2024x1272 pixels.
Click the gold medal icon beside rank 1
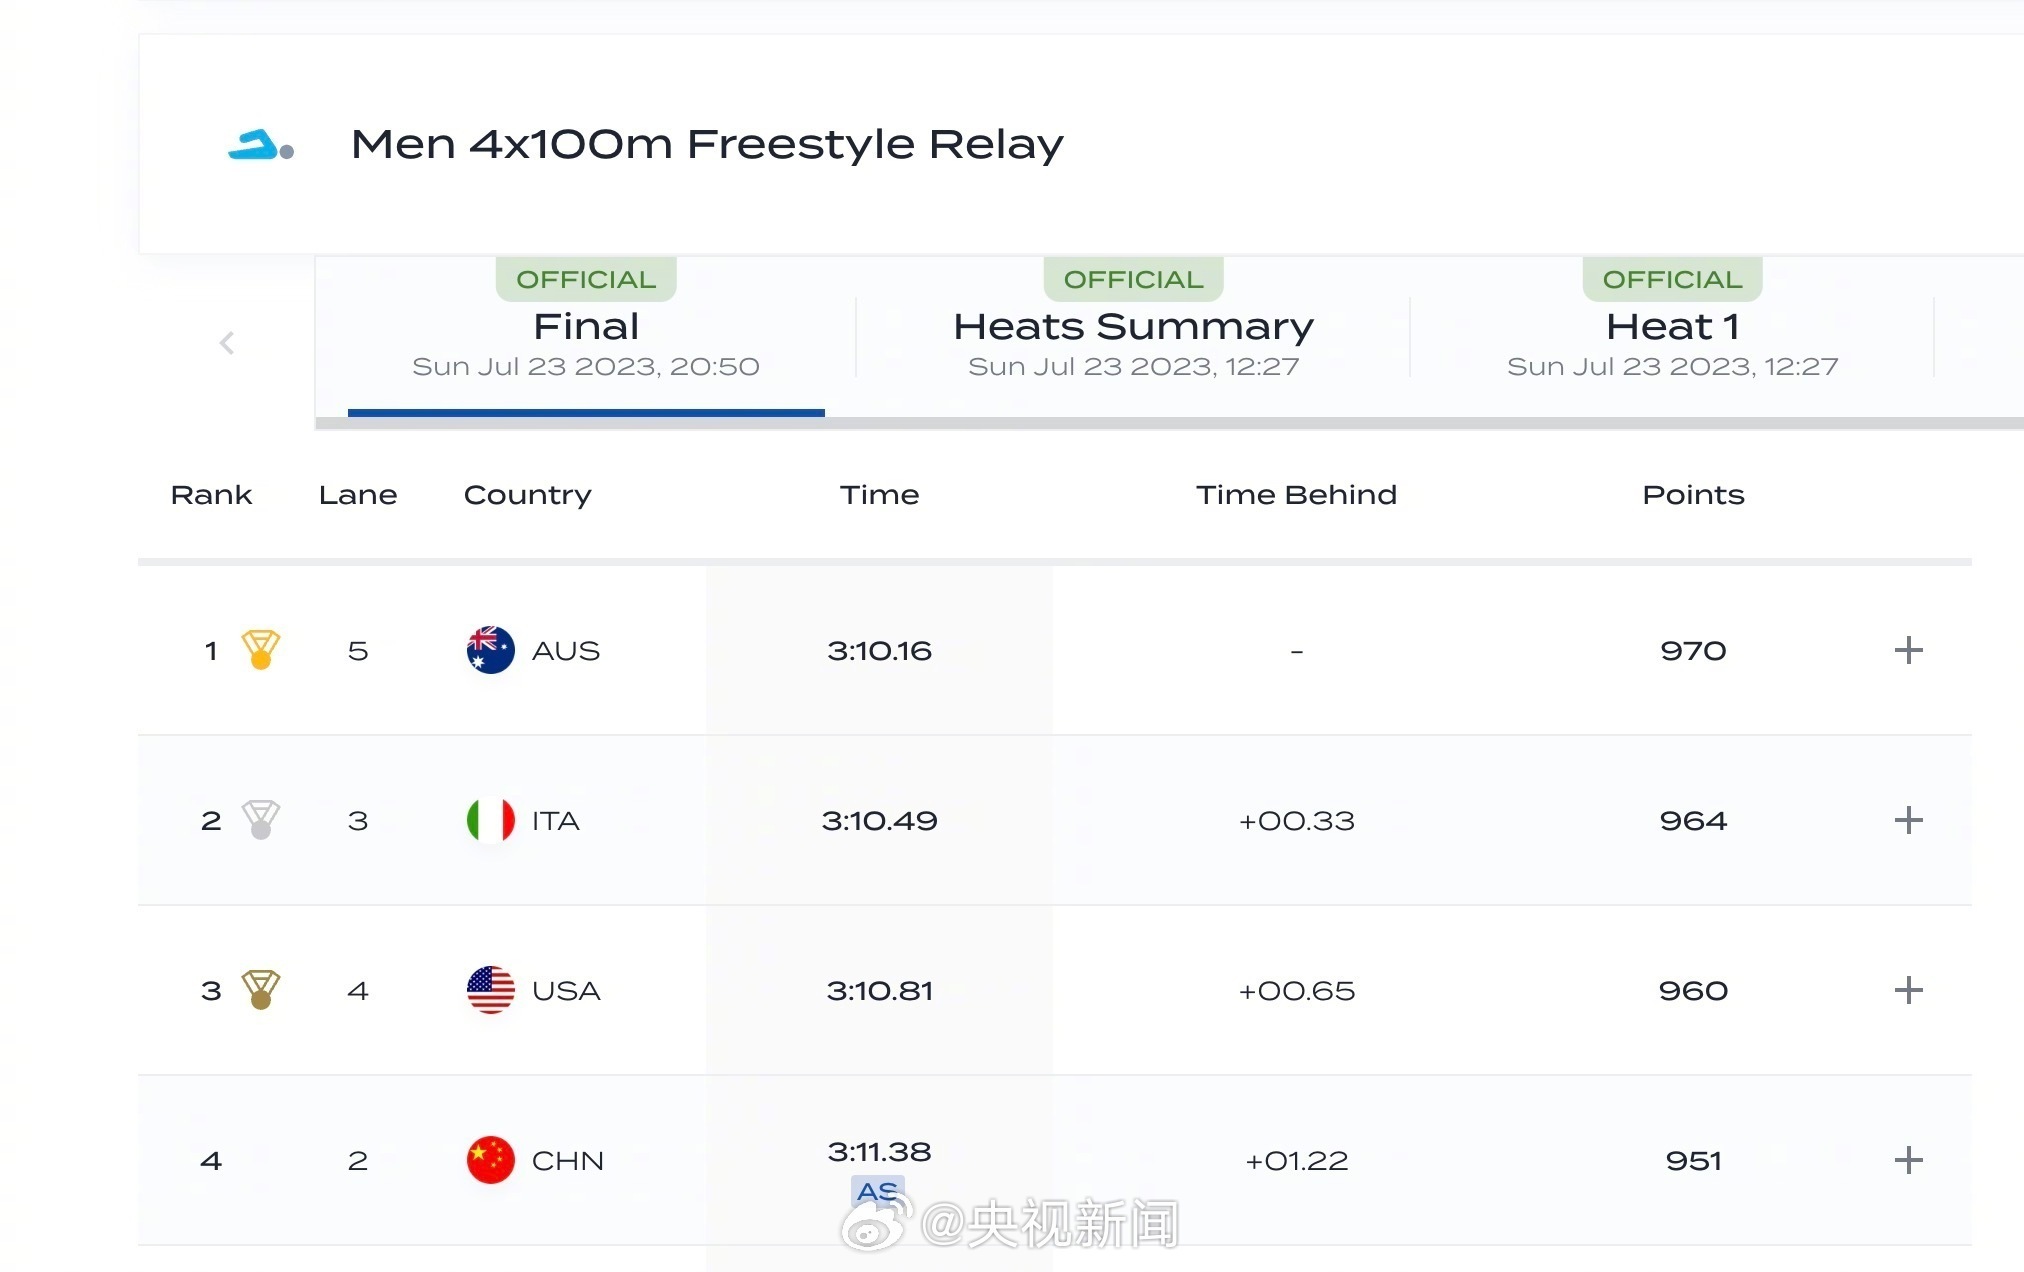(261, 650)
